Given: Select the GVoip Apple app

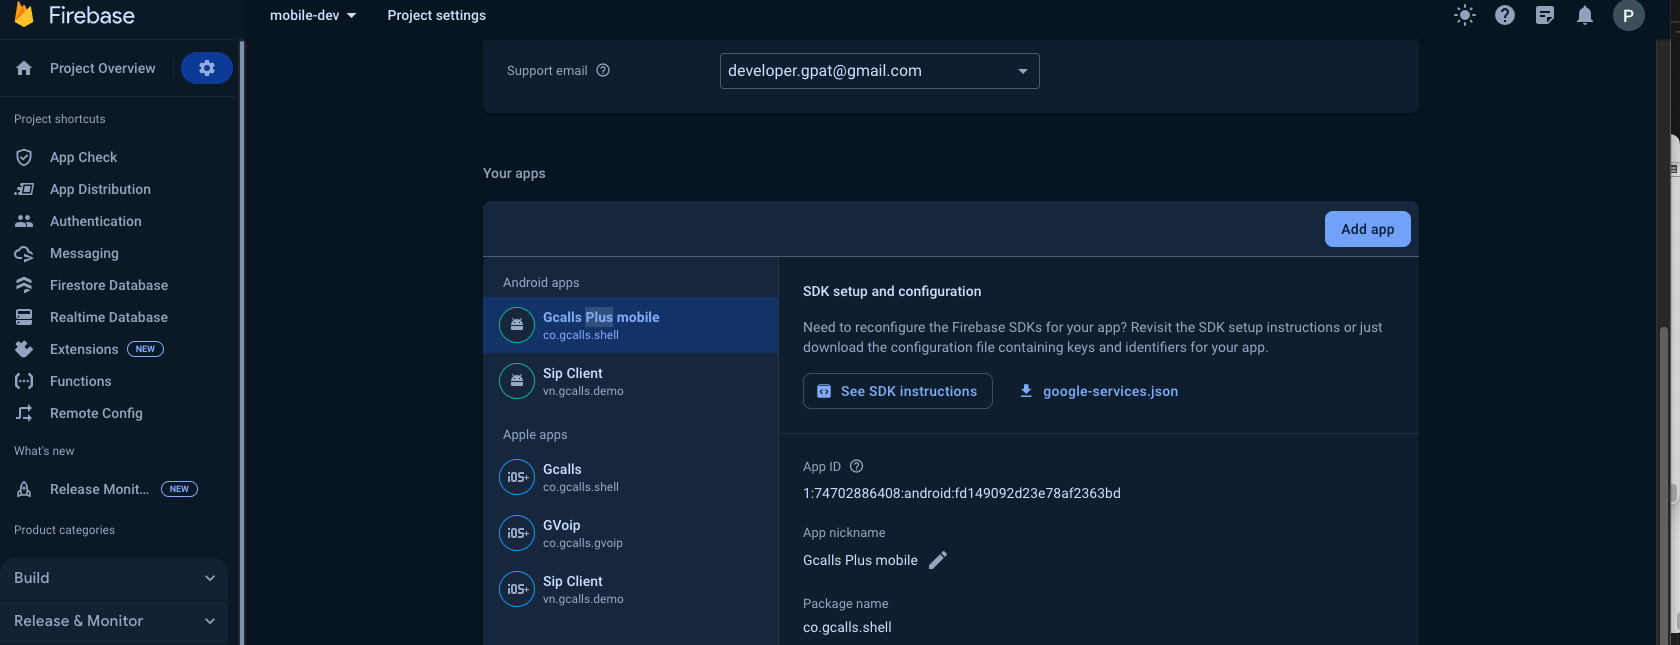Looking at the screenshot, I should 582,533.
